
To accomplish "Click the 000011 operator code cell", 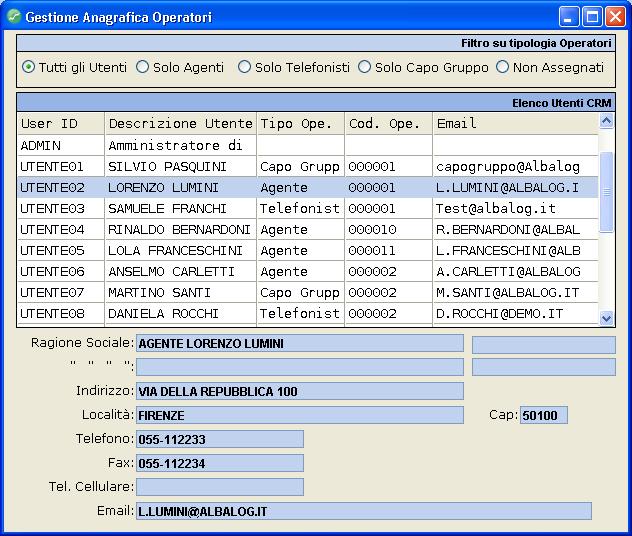I will [389, 250].
